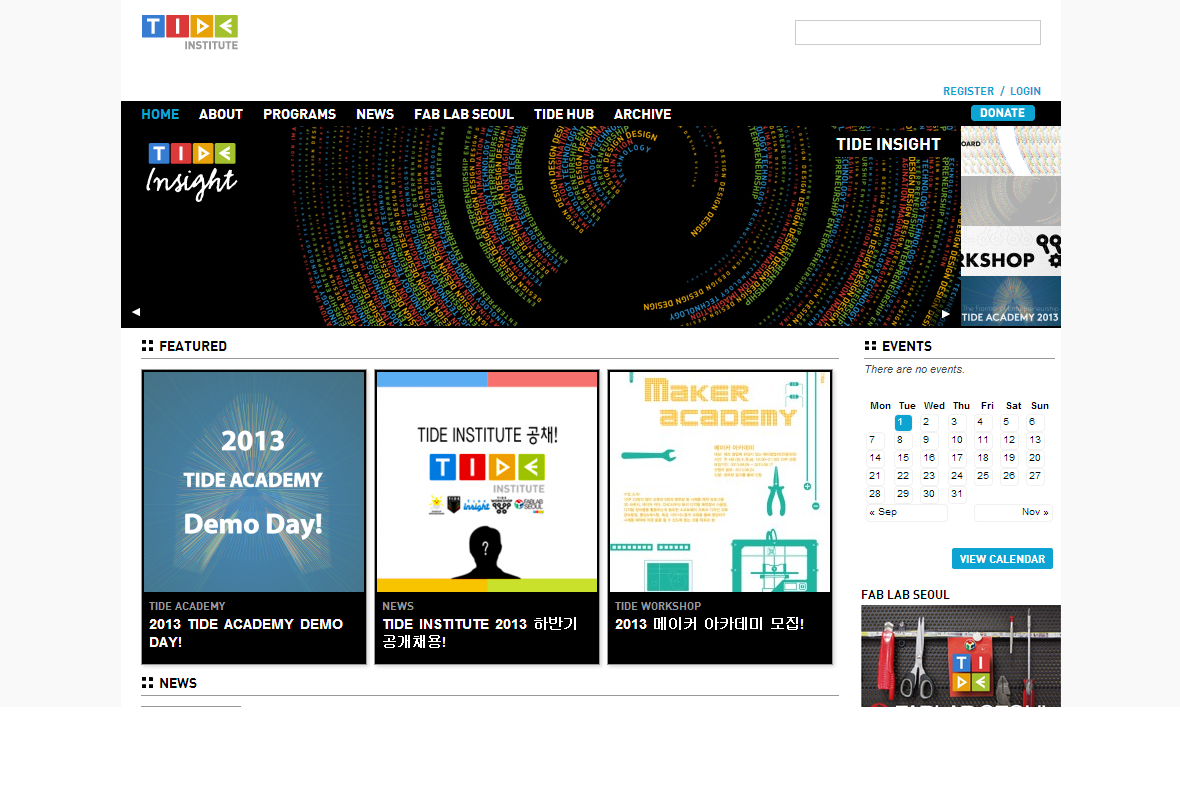Click the search input field
1180x787 pixels.
click(x=917, y=32)
